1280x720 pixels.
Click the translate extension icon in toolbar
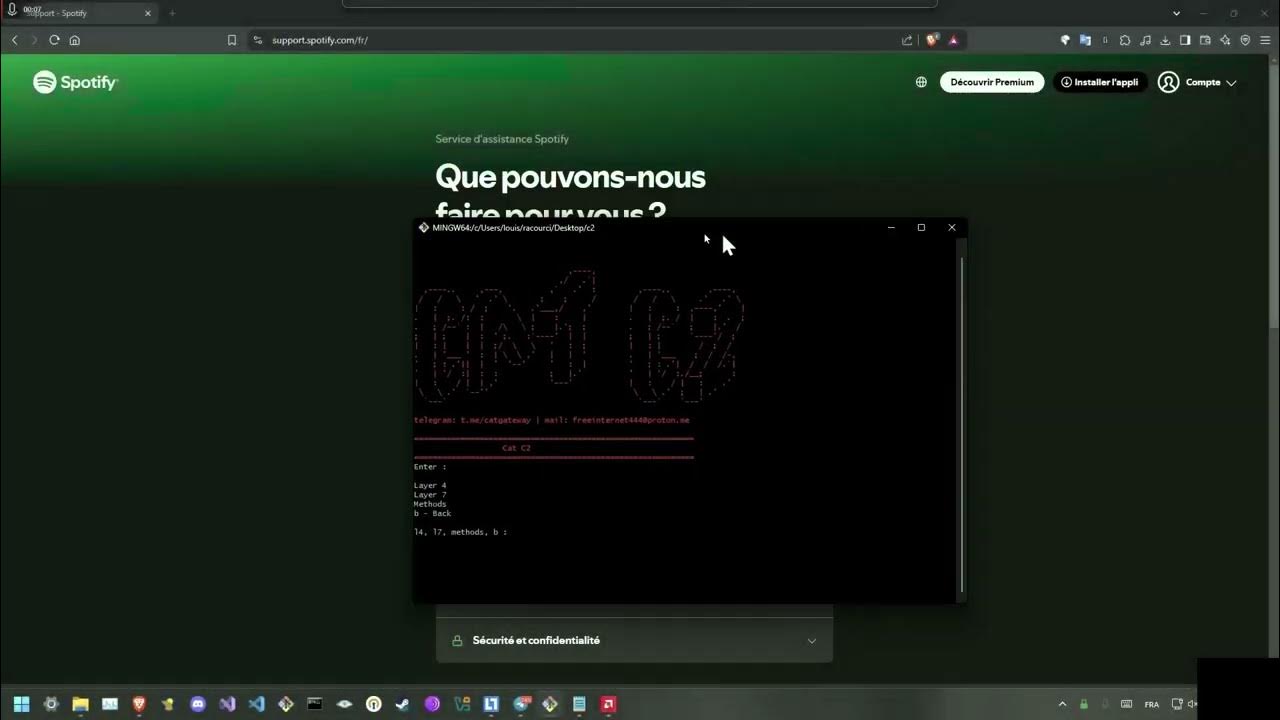point(1085,40)
